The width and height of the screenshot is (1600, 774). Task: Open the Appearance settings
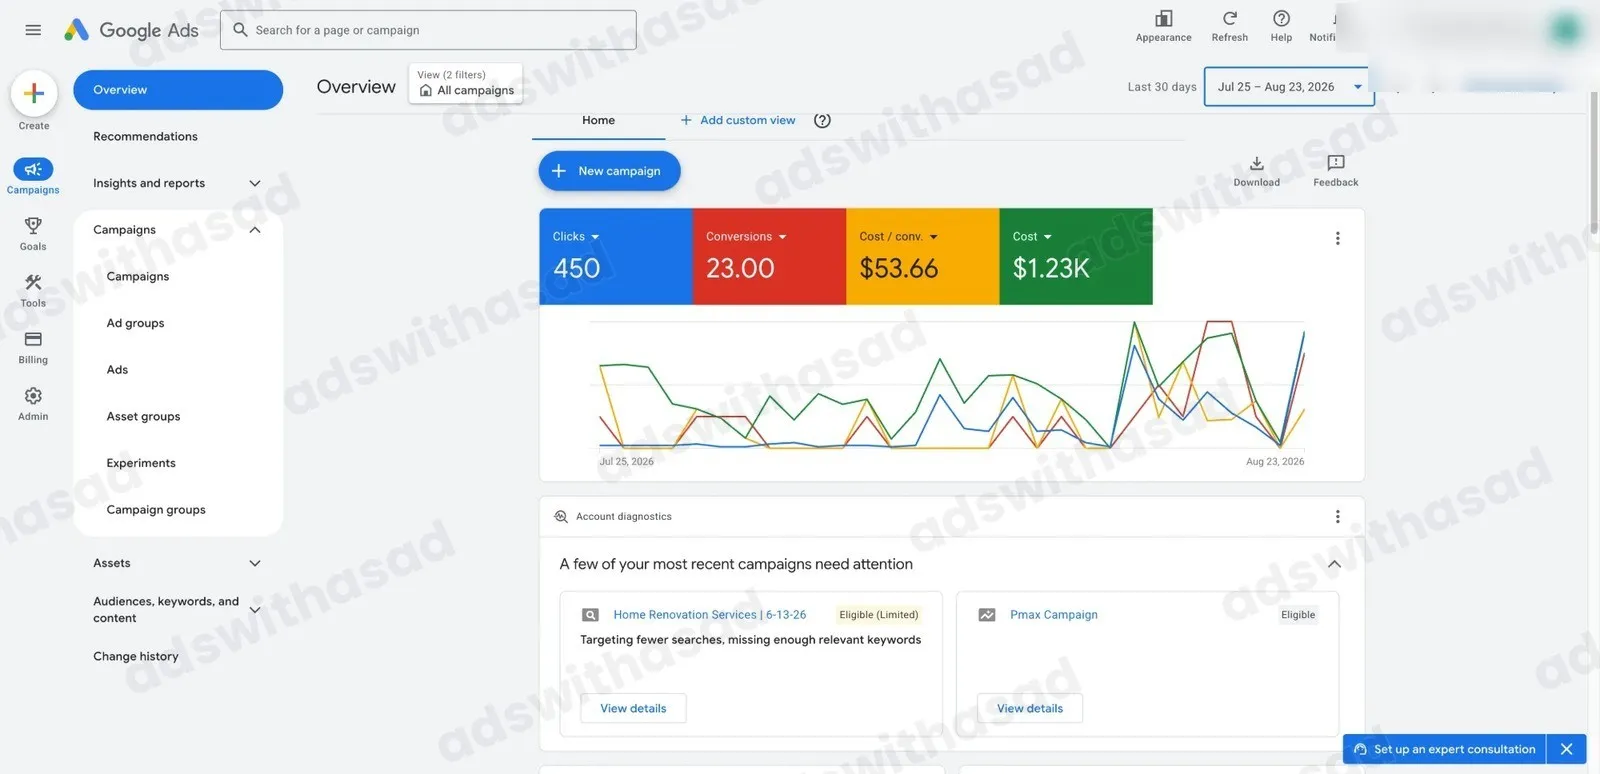tap(1163, 26)
